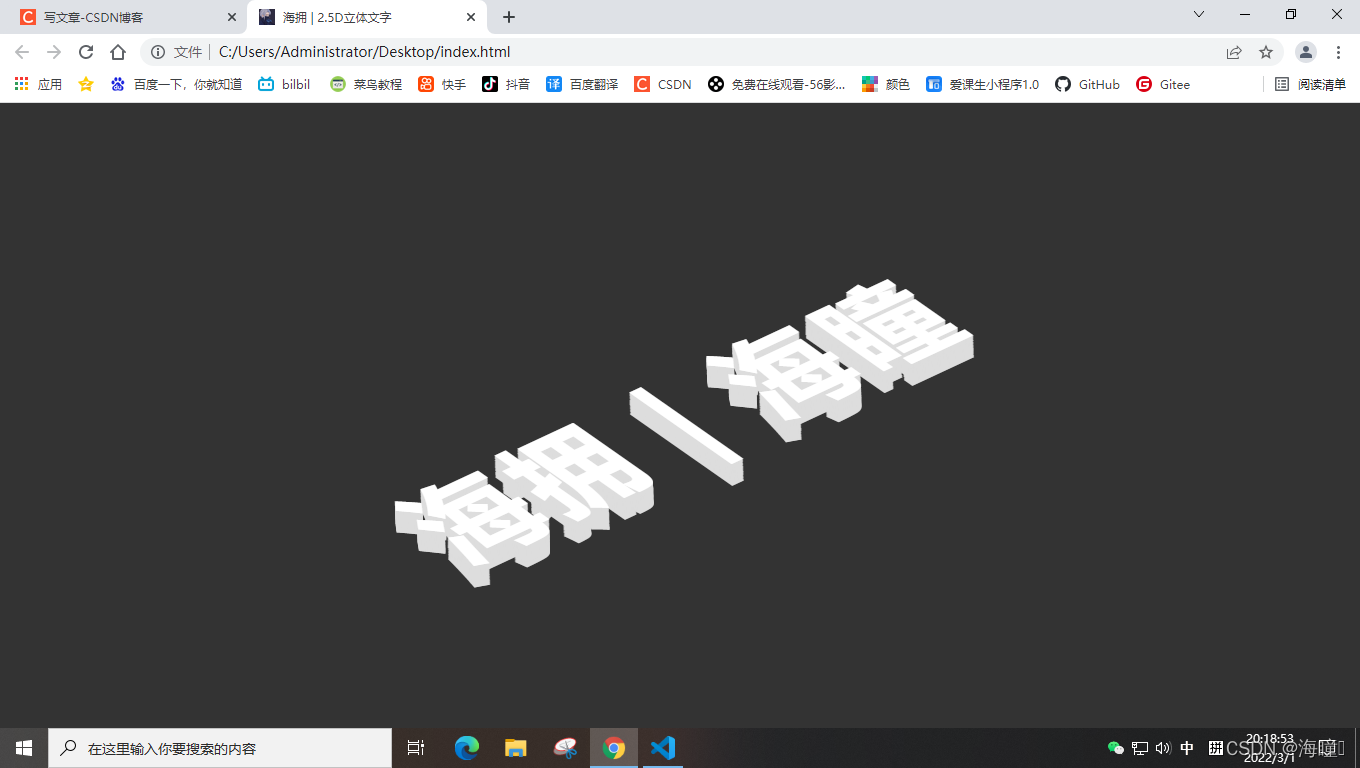Switch to Chrome on the taskbar
Viewport: 1360px width, 768px height.
click(x=614, y=748)
